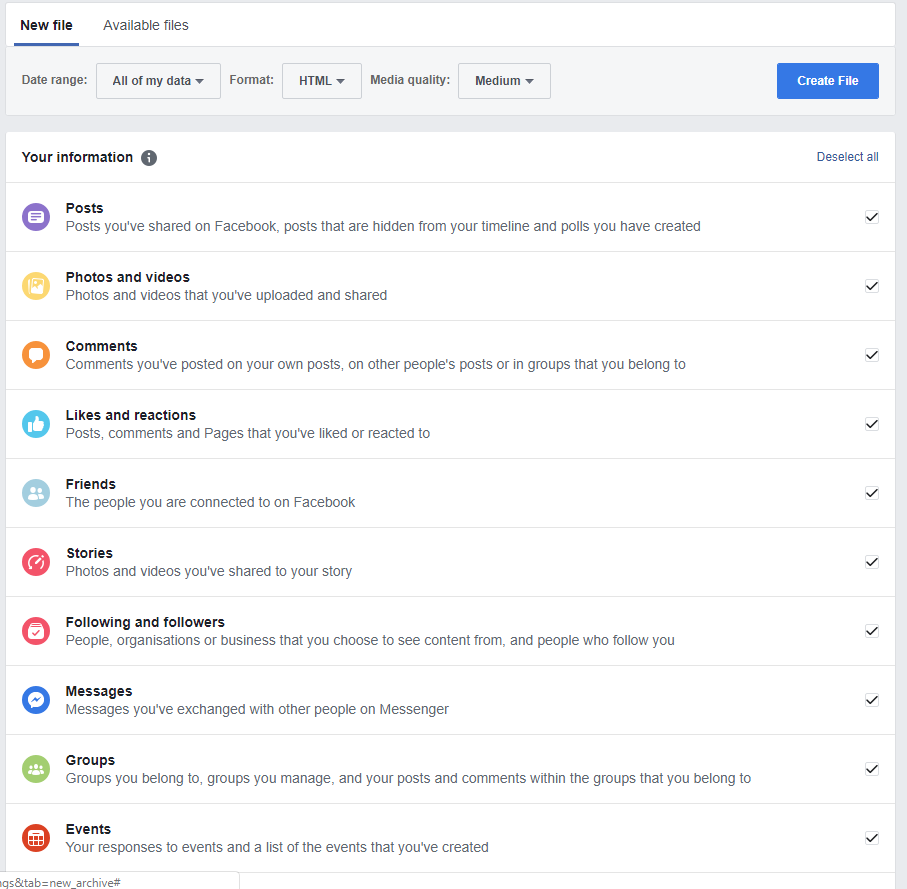Click the Posts heading text
Viewport: 907px width, 889px height.
pos(84,208)
